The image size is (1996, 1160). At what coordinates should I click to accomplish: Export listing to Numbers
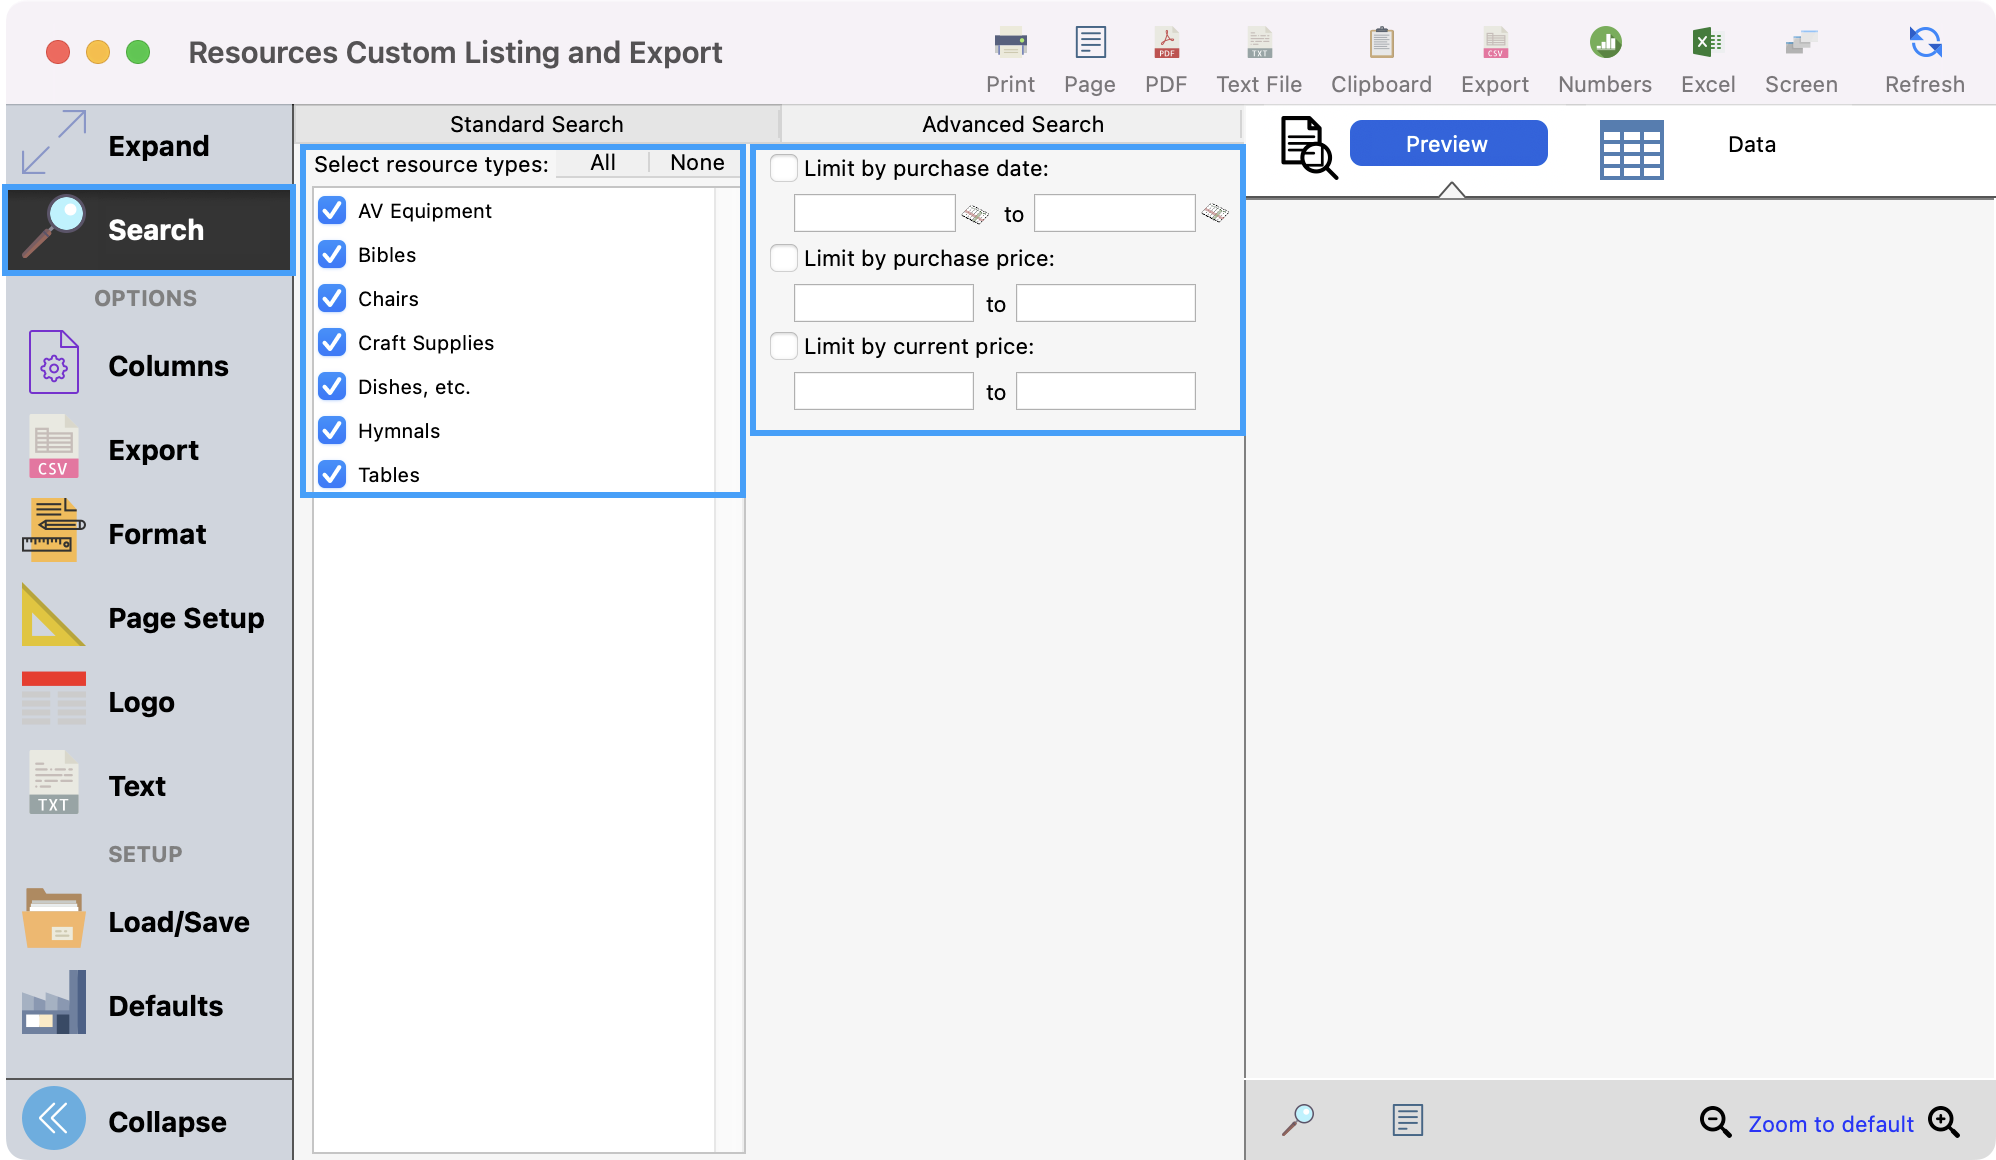(x=1604, y=44)
